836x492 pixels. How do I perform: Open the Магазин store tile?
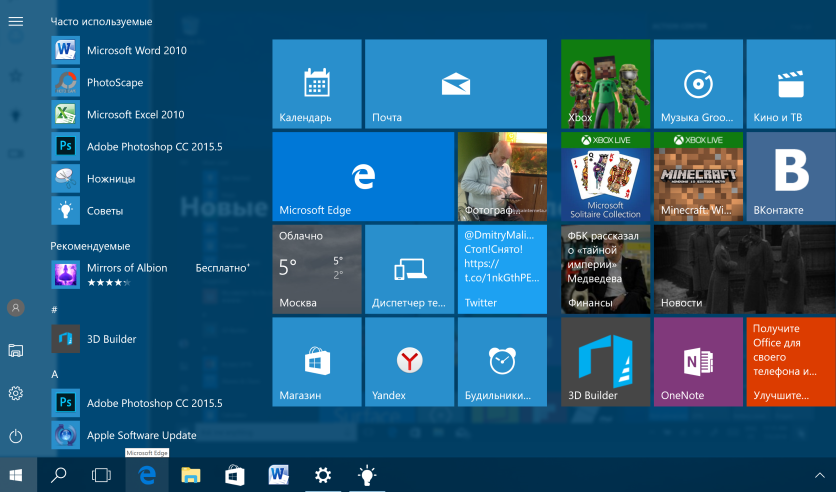pyautogui.click(x=317, y=362)
